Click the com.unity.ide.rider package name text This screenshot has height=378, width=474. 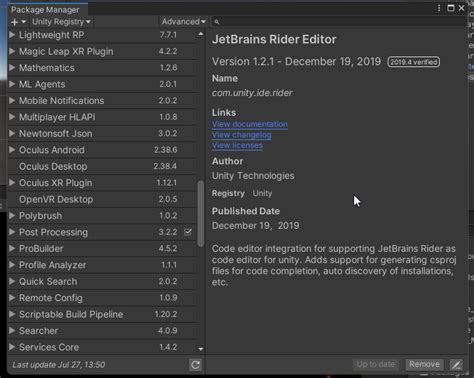tap(252, 93)
